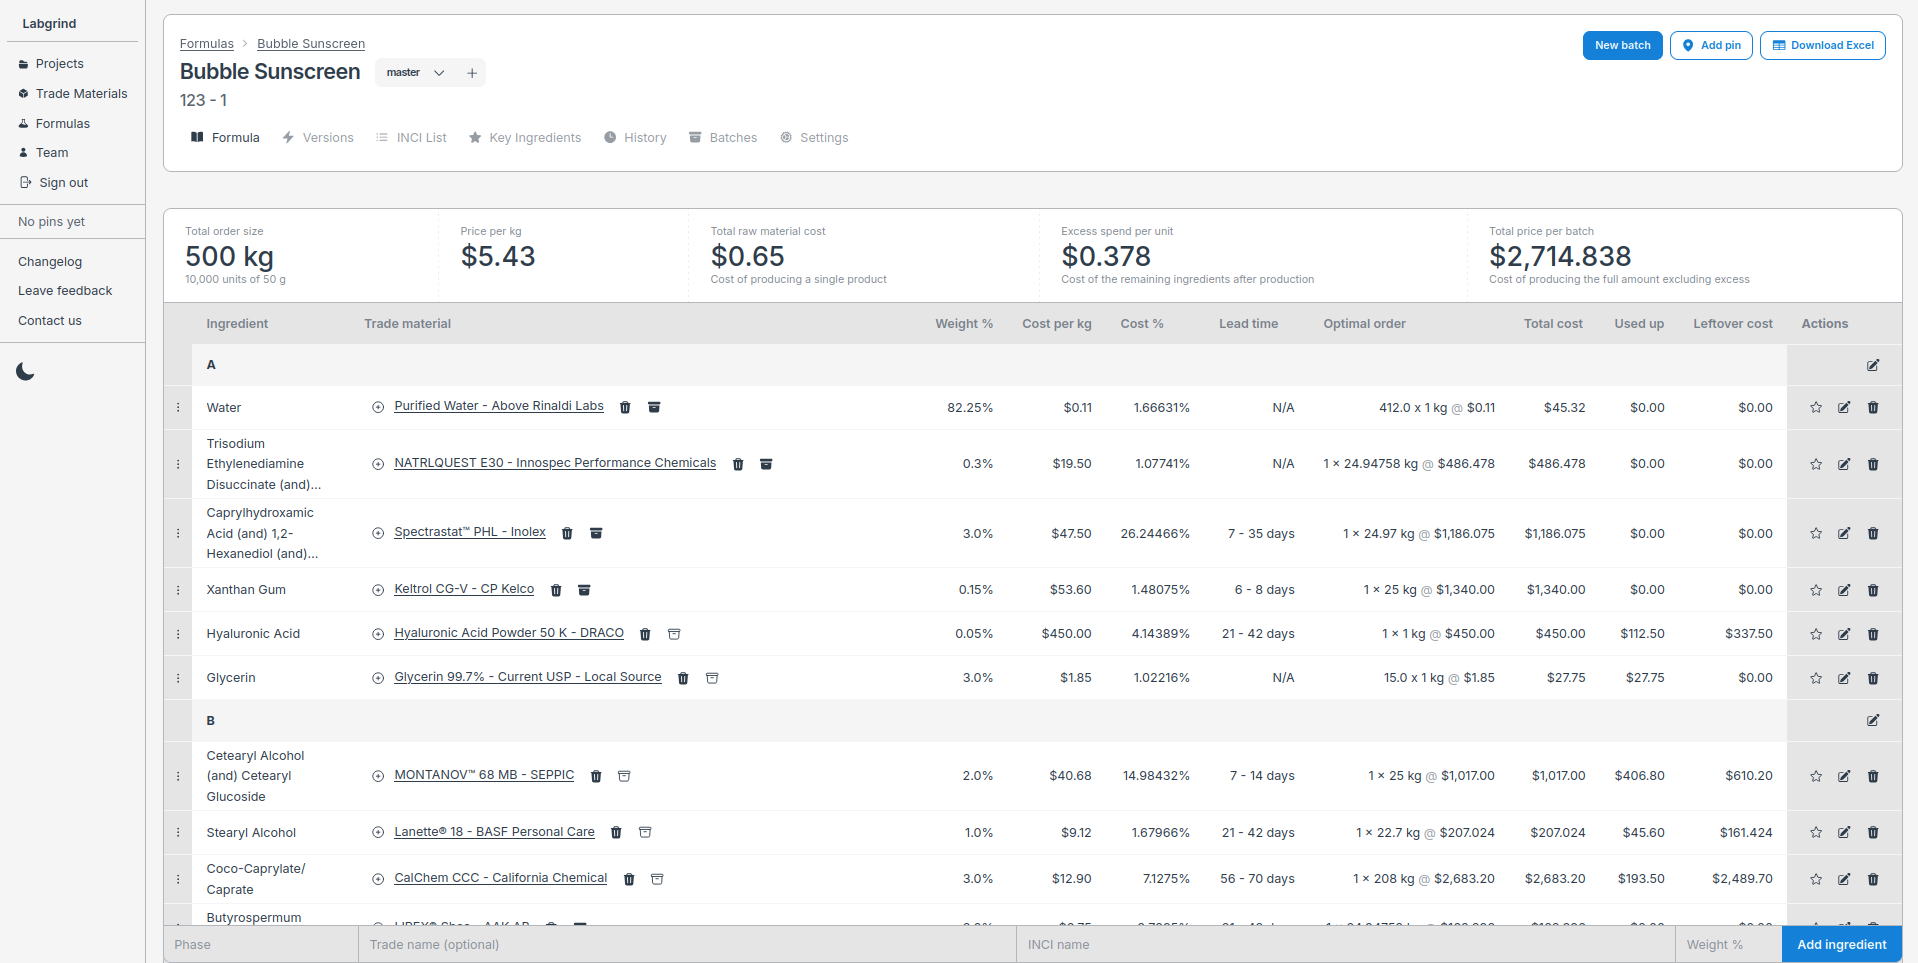Click the New batch button

[x=1621, y=45]
